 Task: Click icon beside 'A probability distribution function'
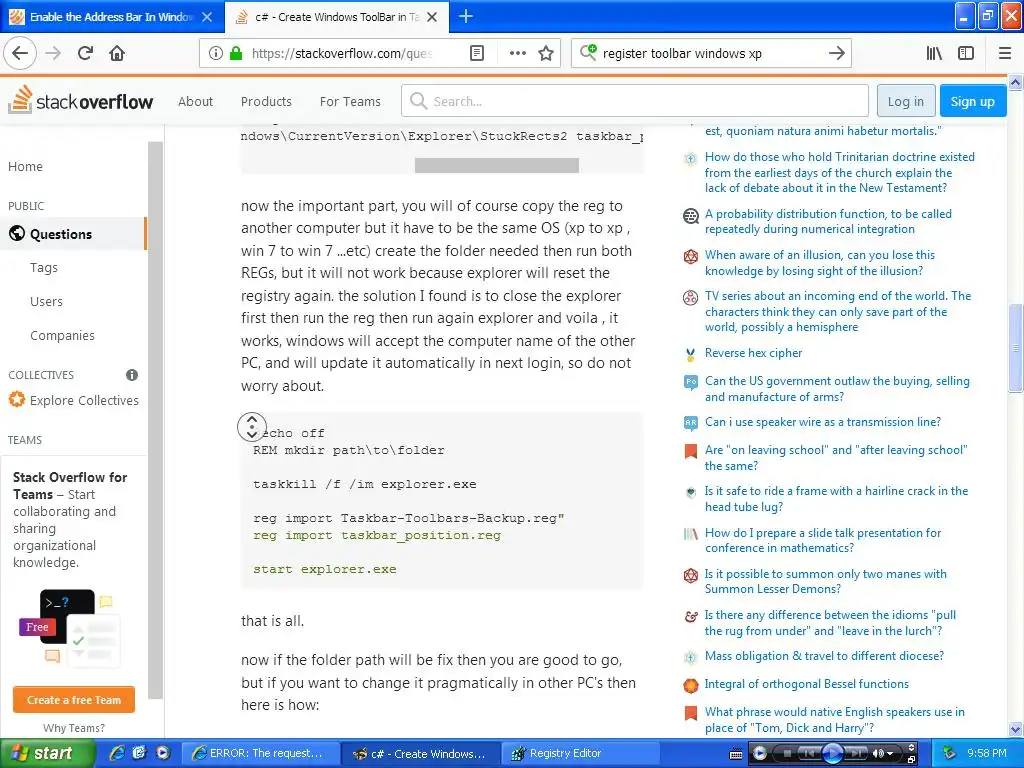[x=690, y=216]
